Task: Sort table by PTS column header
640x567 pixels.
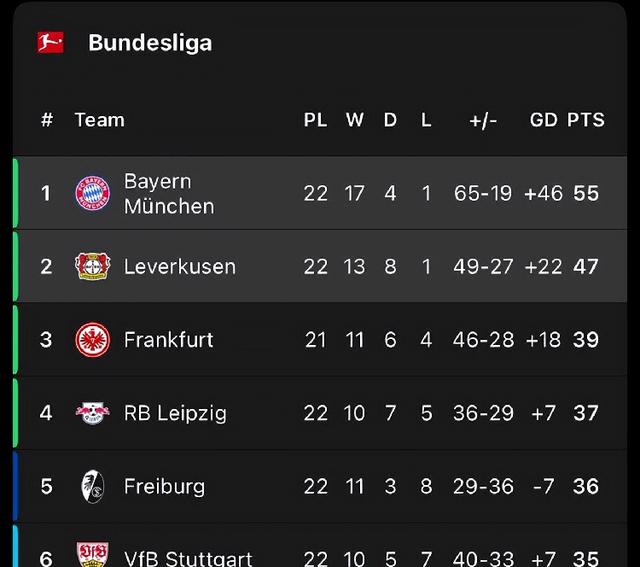Action: (586, 120)
